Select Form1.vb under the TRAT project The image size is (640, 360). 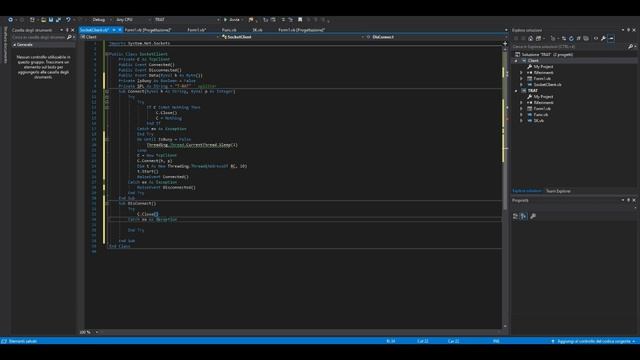pyautogui.click(x=542, y=109)
